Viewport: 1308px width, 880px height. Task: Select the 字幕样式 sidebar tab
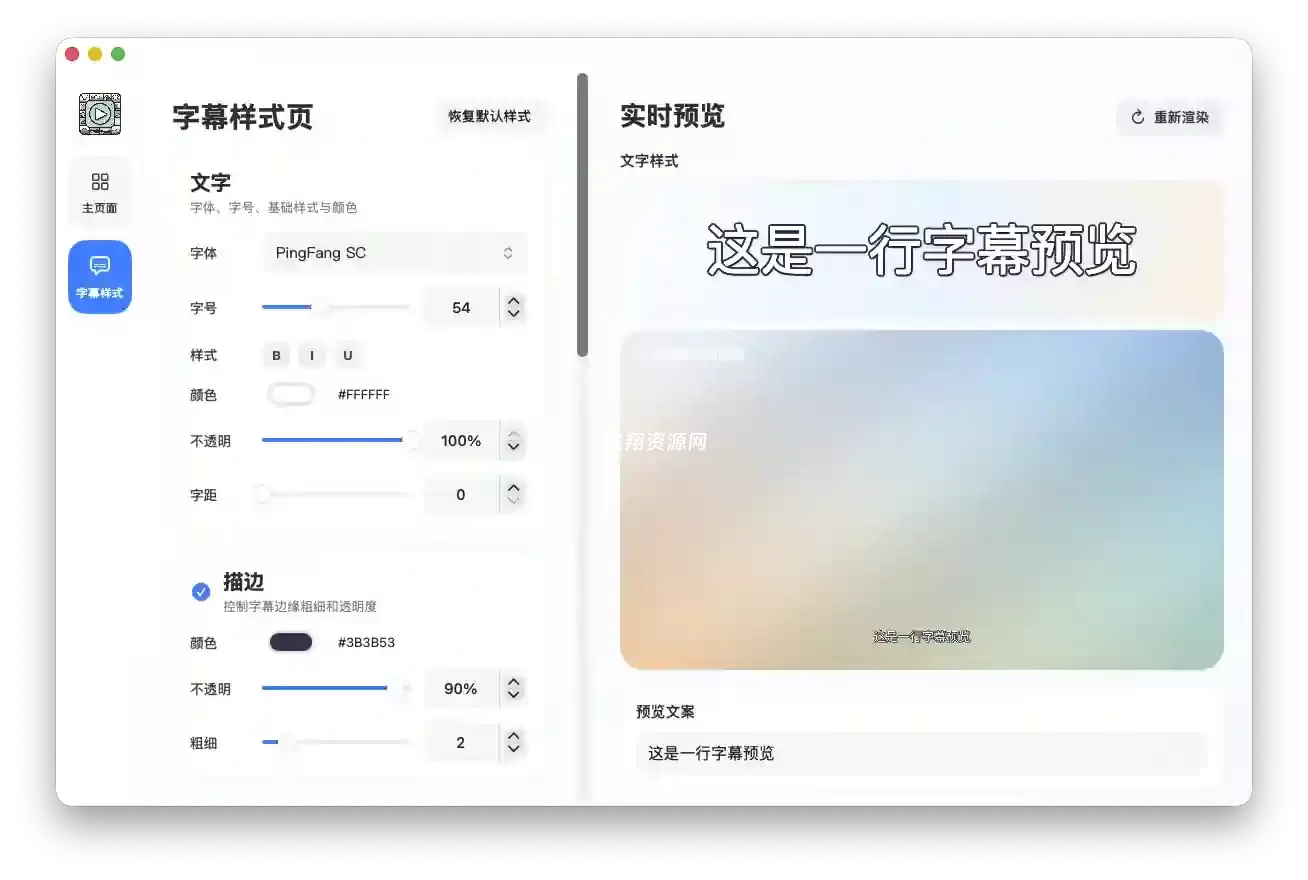pyautogui.click(x=100, y=277)
